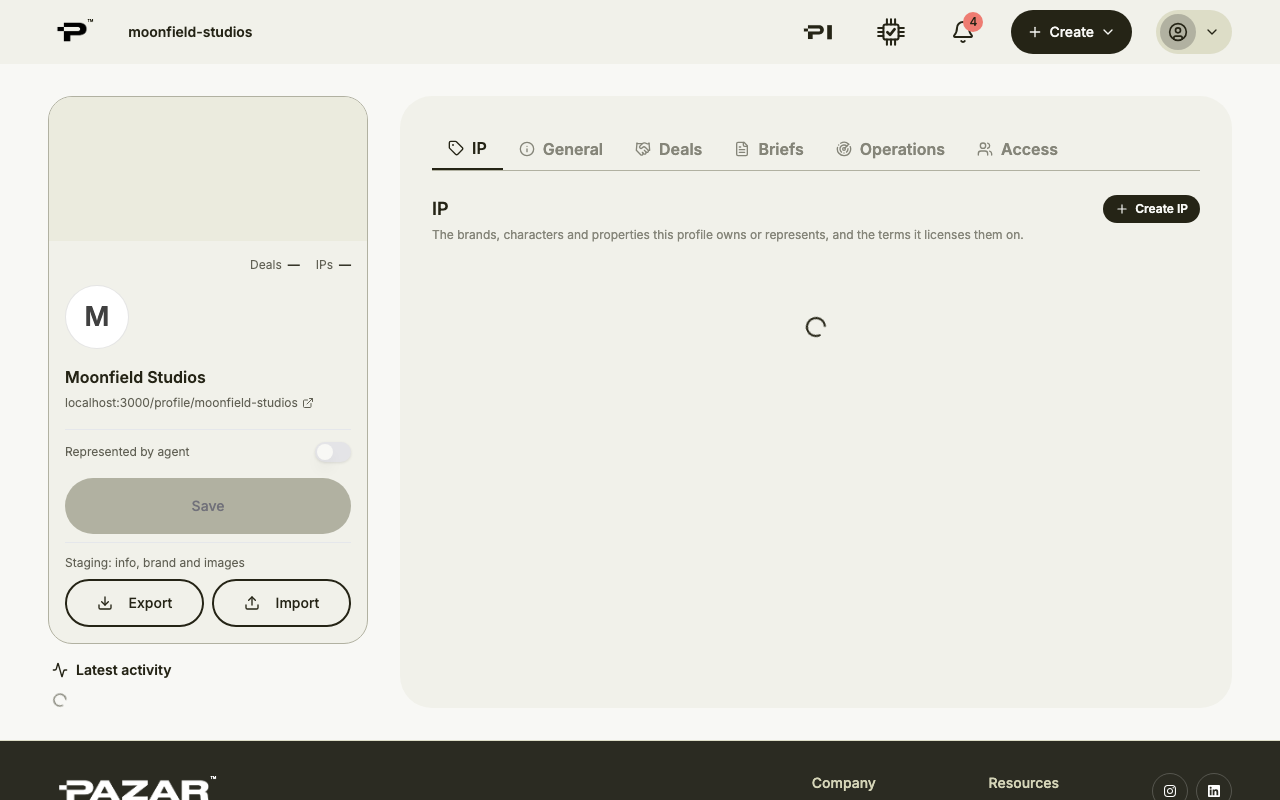Click the Create IP button
Image resolution: width=1280 pixels, height=800 pixels.
click(x=1151, y=209)
